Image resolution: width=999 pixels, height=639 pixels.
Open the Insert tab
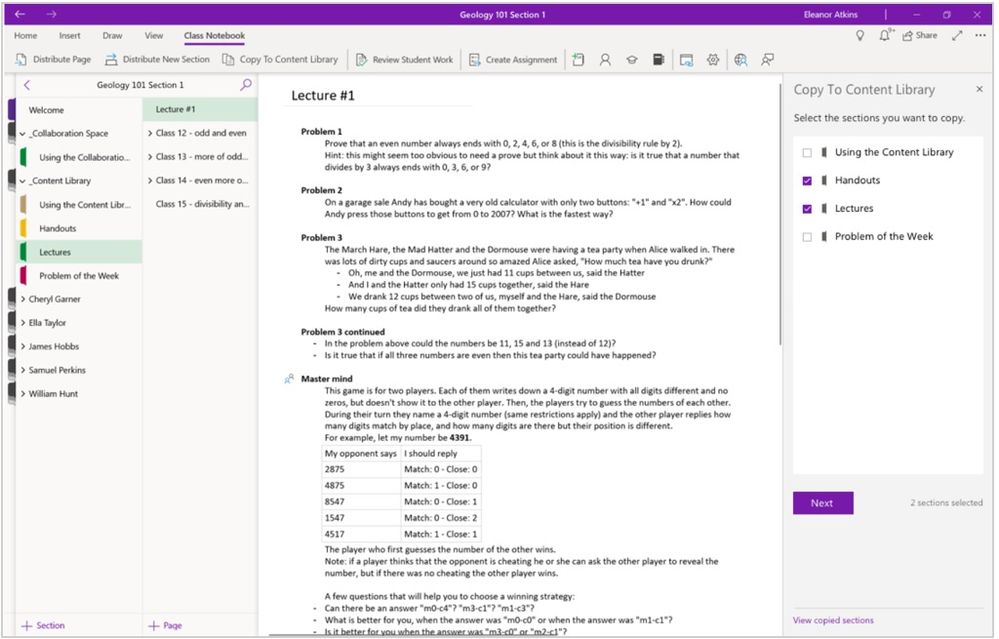(69, 36)
